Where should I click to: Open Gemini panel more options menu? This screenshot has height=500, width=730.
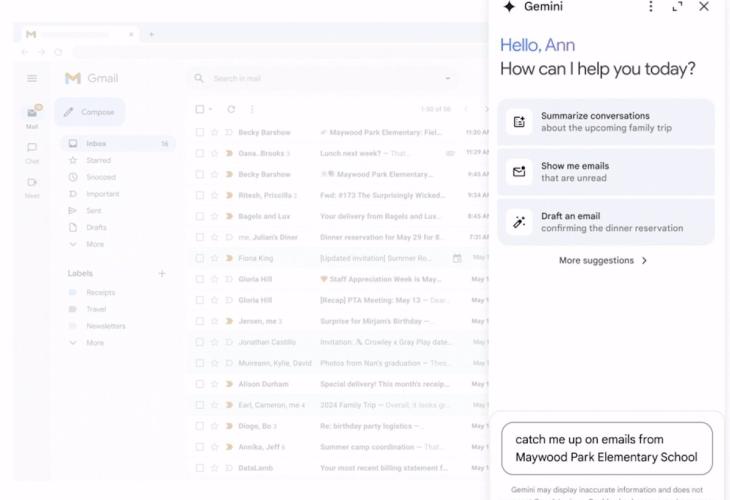pyautogui.click(x=651, y=7)
